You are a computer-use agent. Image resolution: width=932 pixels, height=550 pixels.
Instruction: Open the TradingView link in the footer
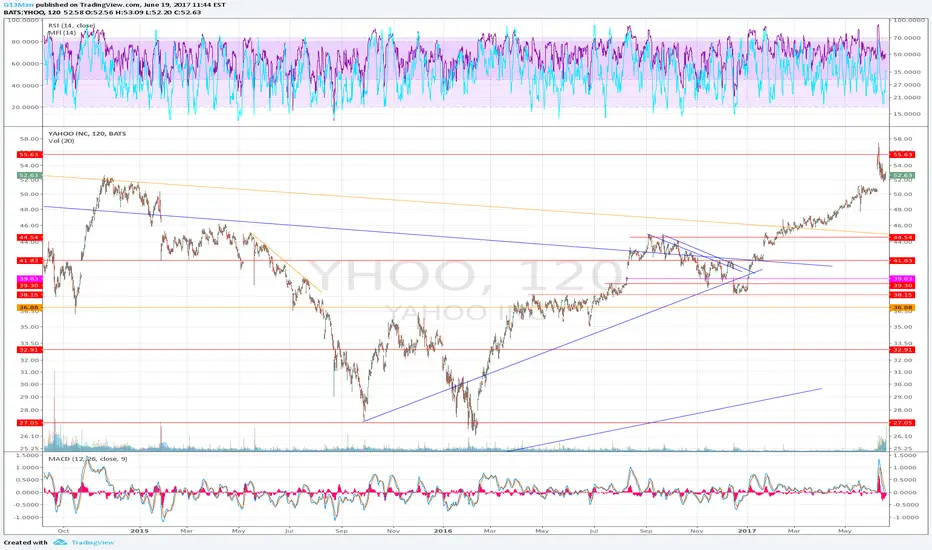(x=92, y=542)
